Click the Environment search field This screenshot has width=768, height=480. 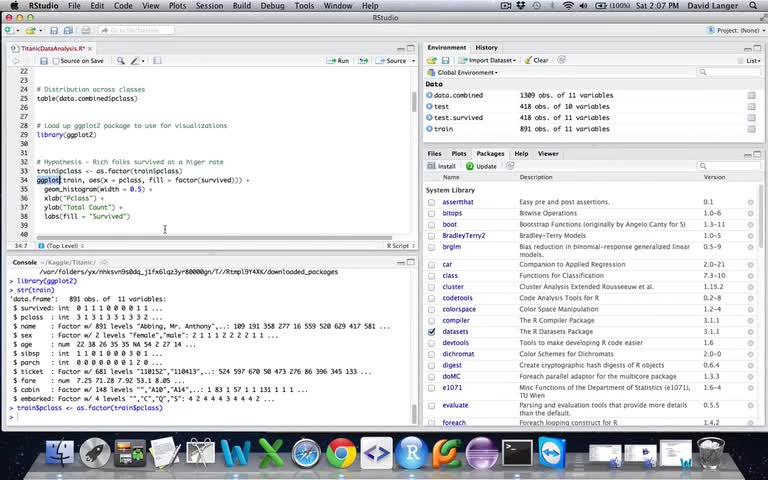click(729, 72)
